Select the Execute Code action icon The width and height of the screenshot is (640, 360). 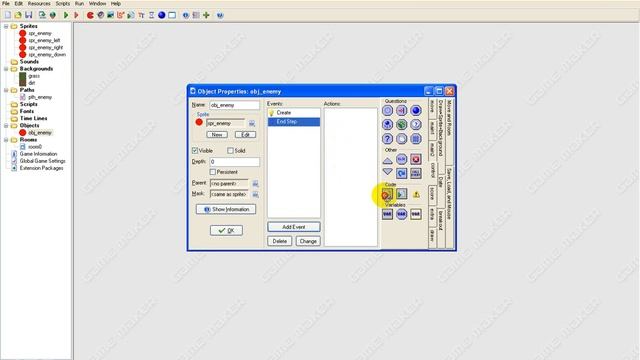(387, 194)
